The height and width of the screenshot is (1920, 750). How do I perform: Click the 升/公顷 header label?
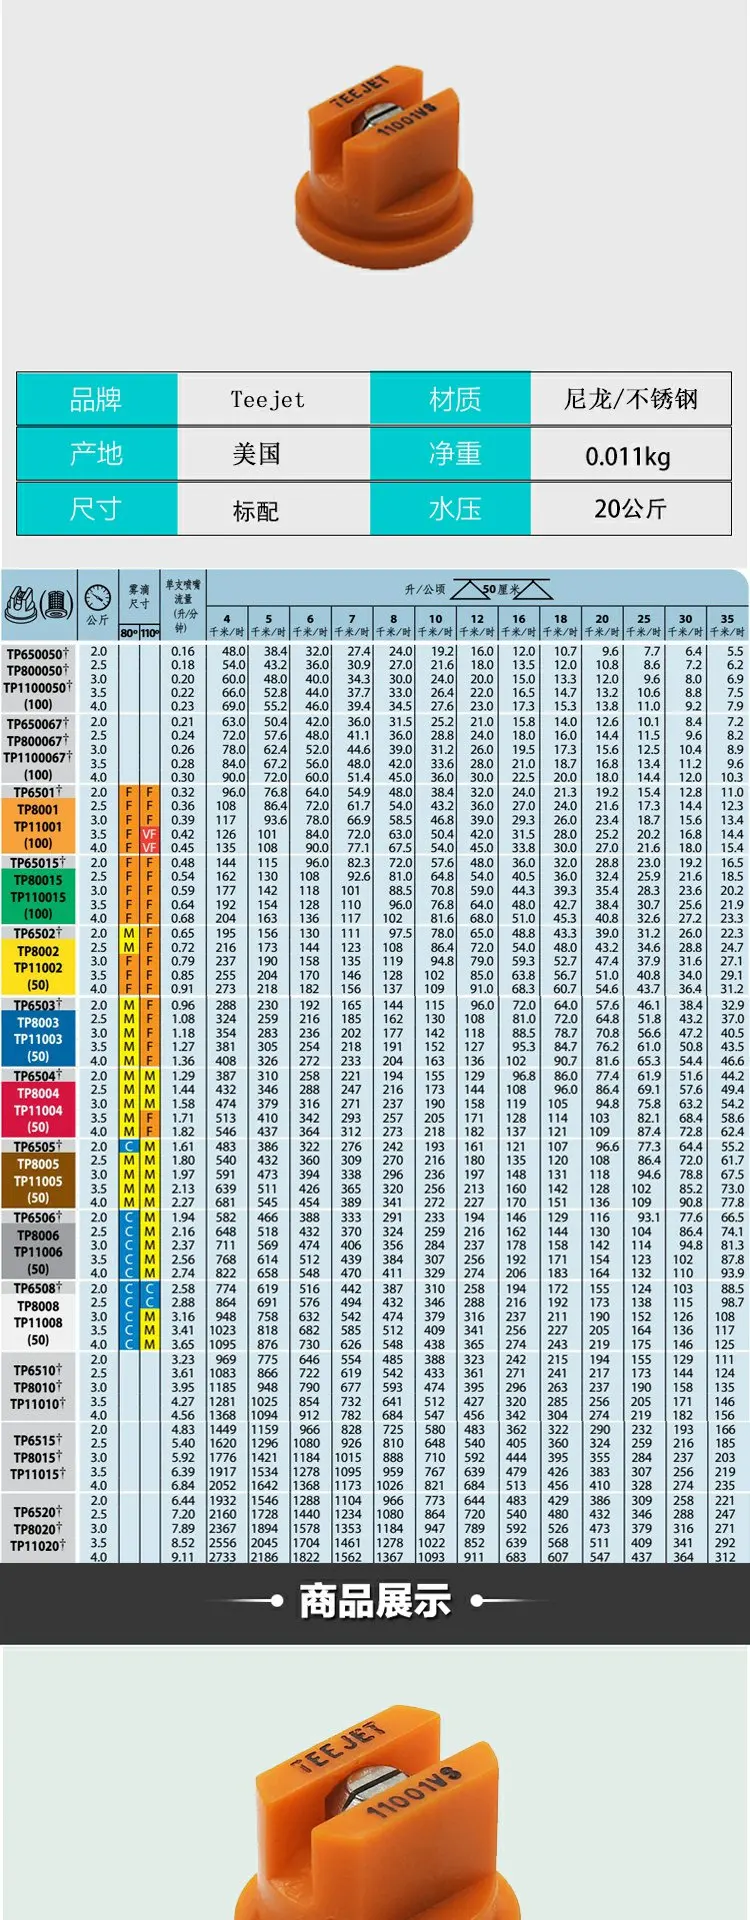(x=424, y=589)
